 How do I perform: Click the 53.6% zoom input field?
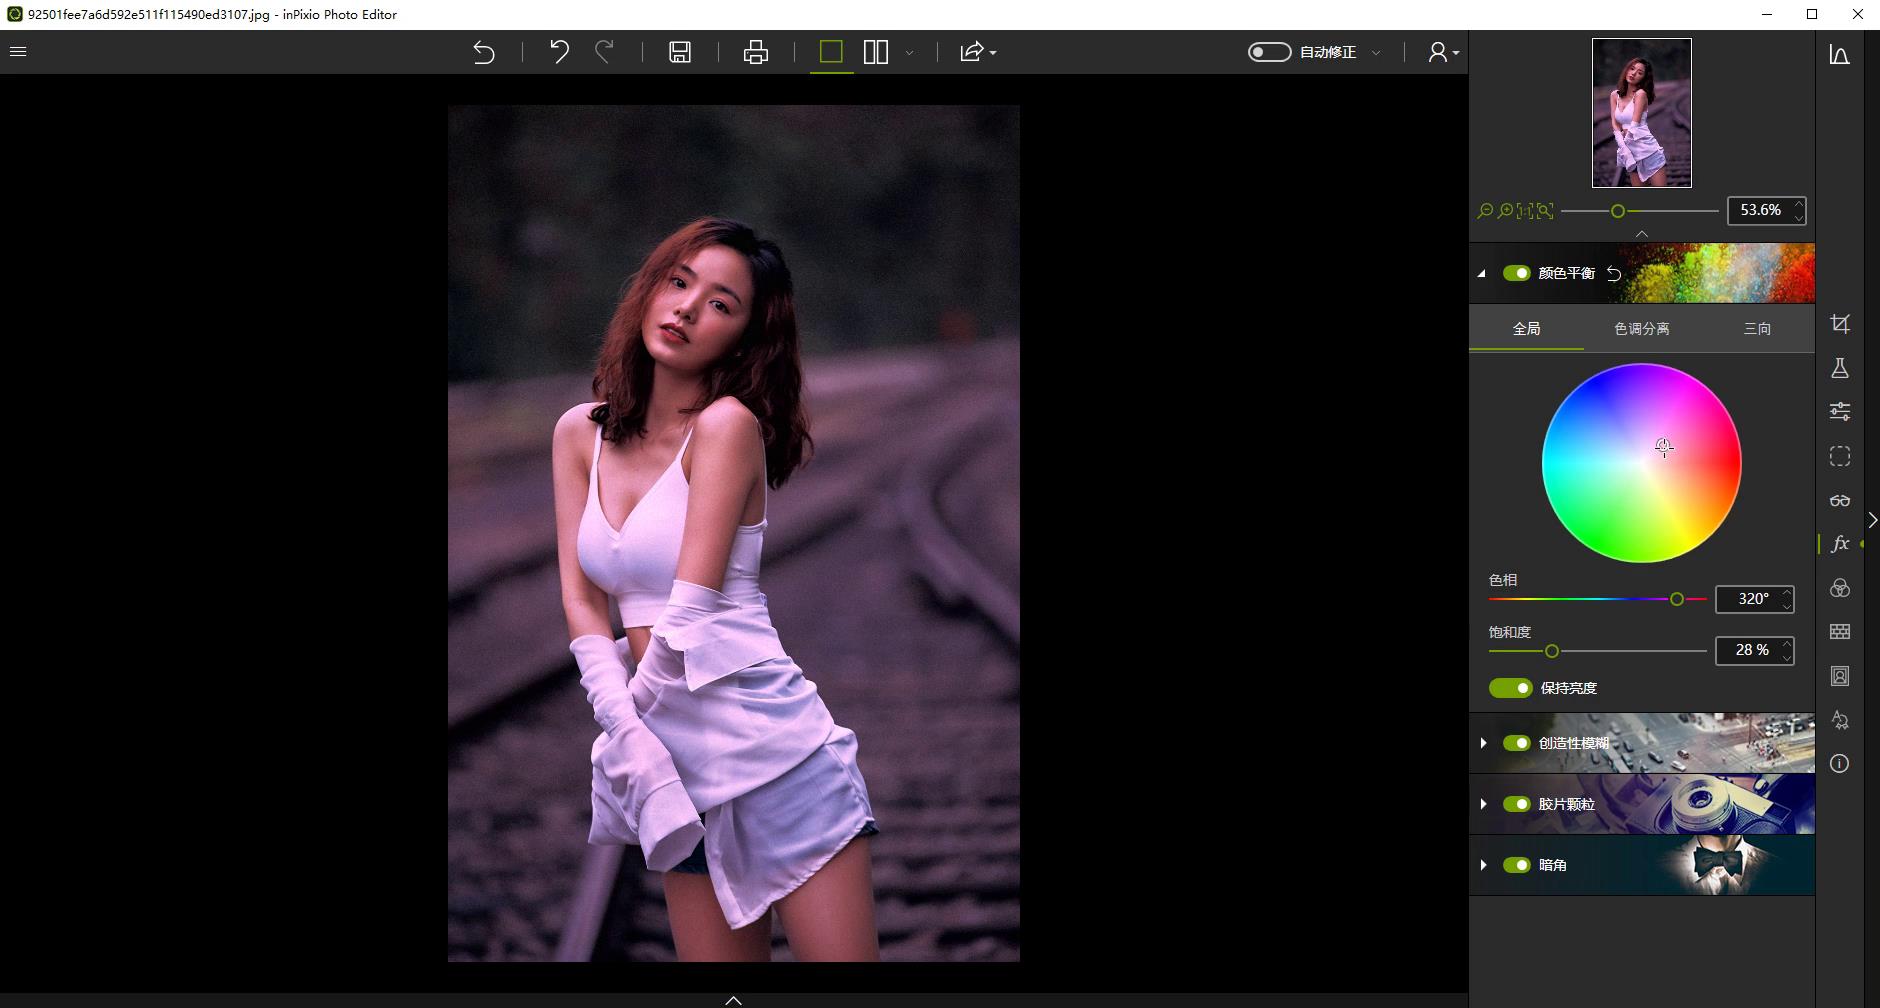coord(1759,210)
